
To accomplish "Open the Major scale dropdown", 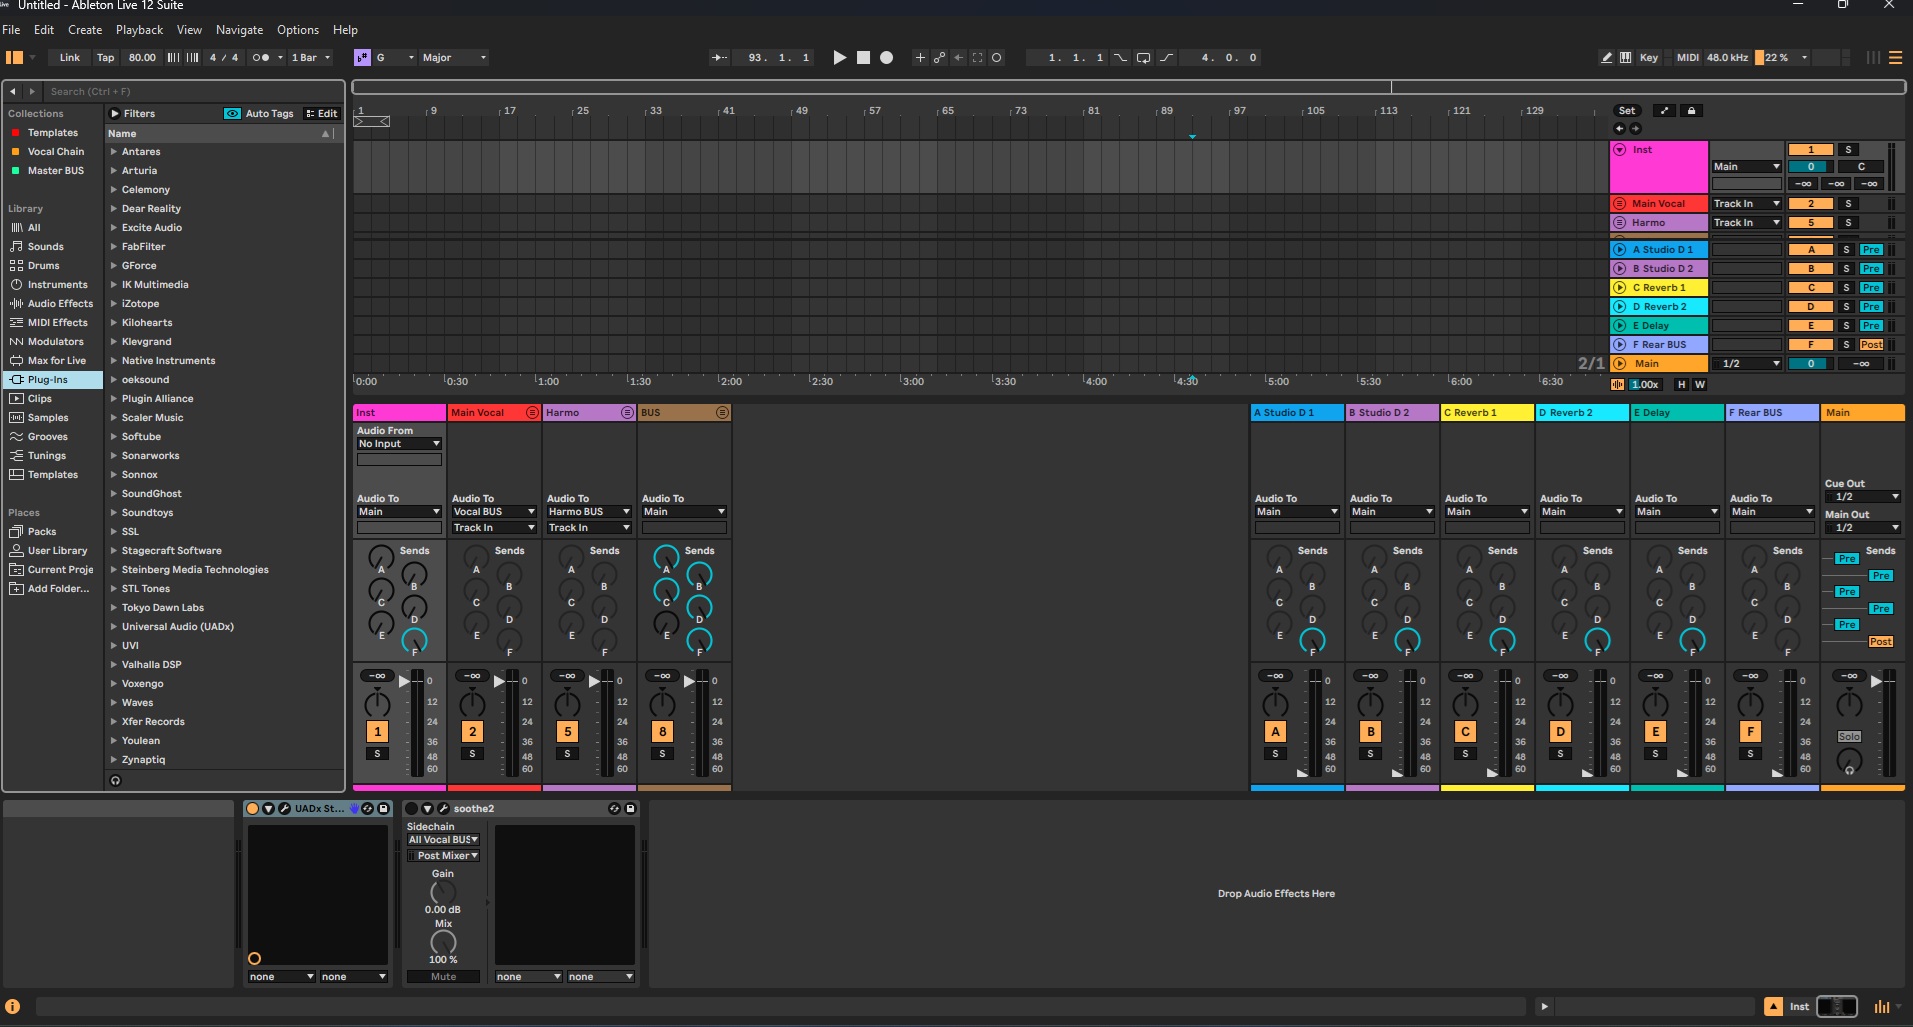I will [x=455, y=58].
